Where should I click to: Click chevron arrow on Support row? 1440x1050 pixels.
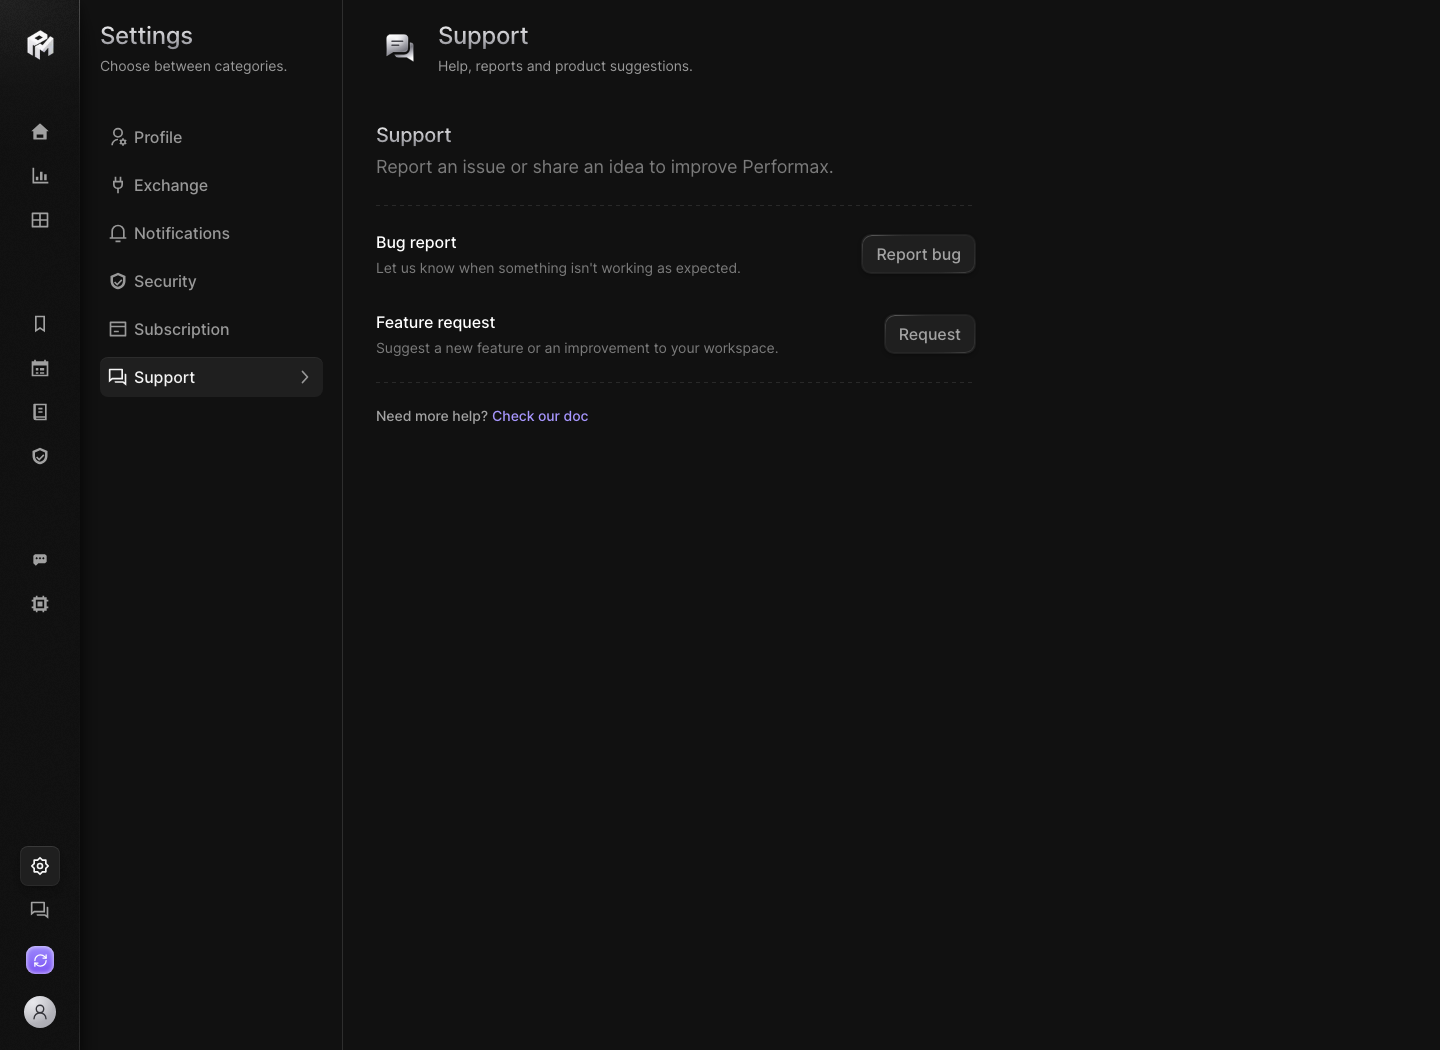click(x=305, y=377)
